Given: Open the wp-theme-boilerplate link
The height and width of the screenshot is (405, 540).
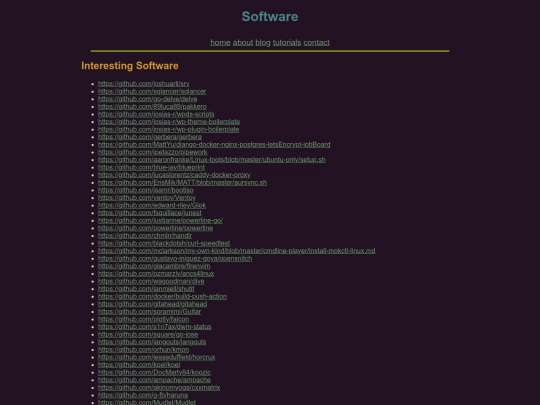Looking at the screenshot, I should pos(169,122).
